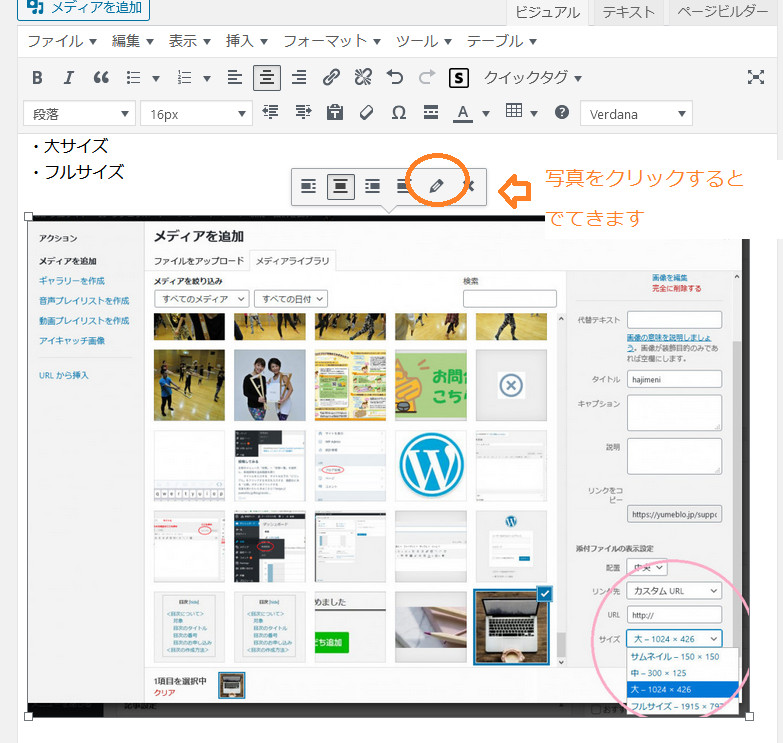
Task: Expand the bulleted list style arrow
Action: coord(156,78)
